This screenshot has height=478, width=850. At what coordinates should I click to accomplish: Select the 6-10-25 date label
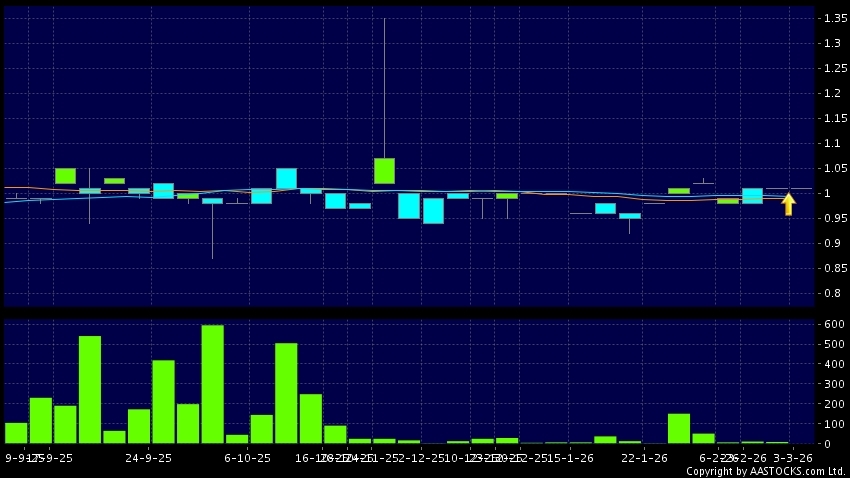[248, 458]
